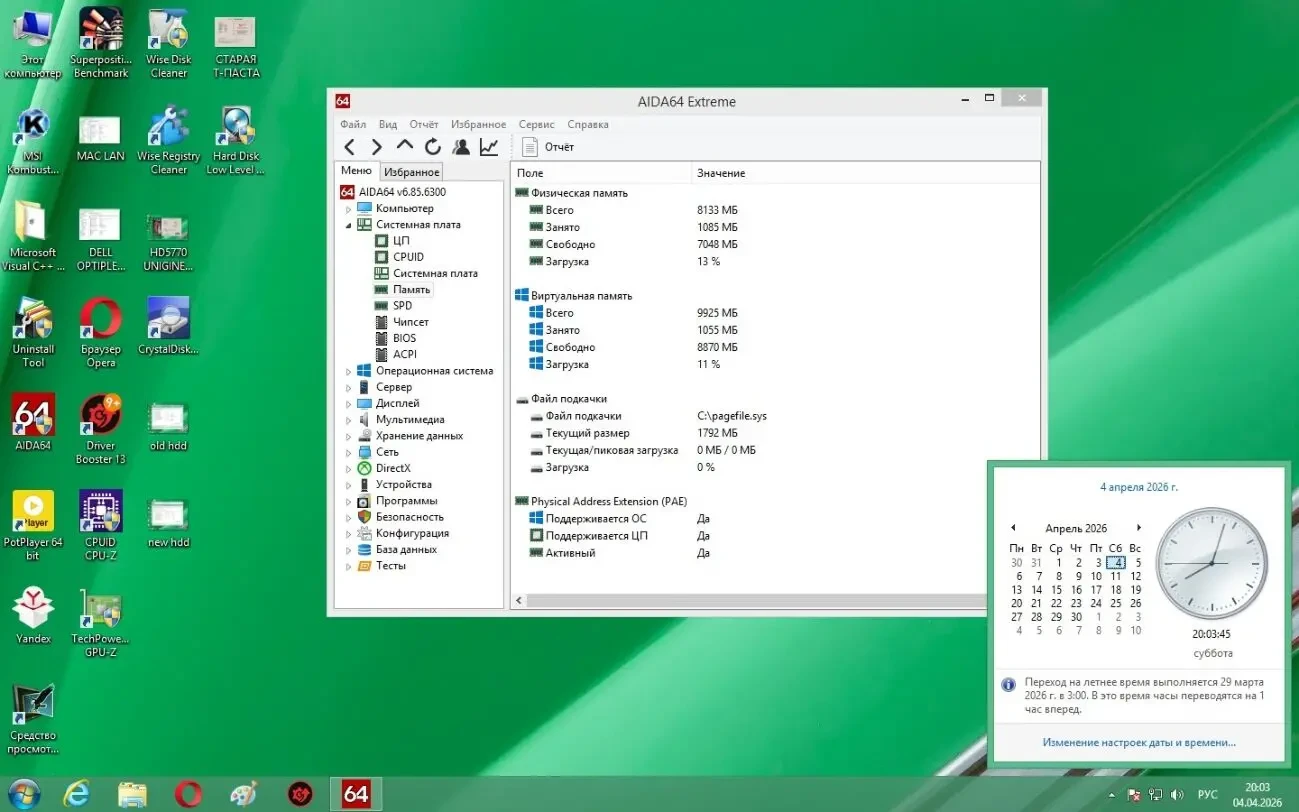Expand the Операционная система node

tap(349, 371)
